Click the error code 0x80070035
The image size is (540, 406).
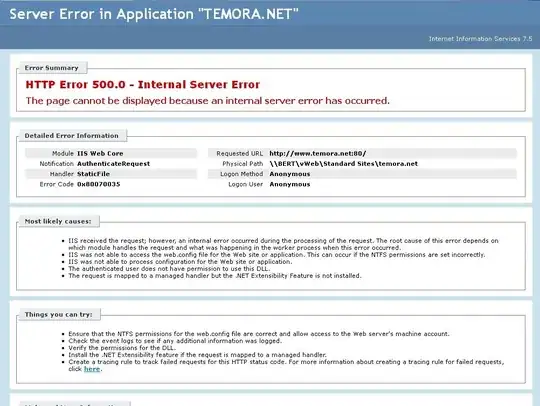click(x=98, y=184)
